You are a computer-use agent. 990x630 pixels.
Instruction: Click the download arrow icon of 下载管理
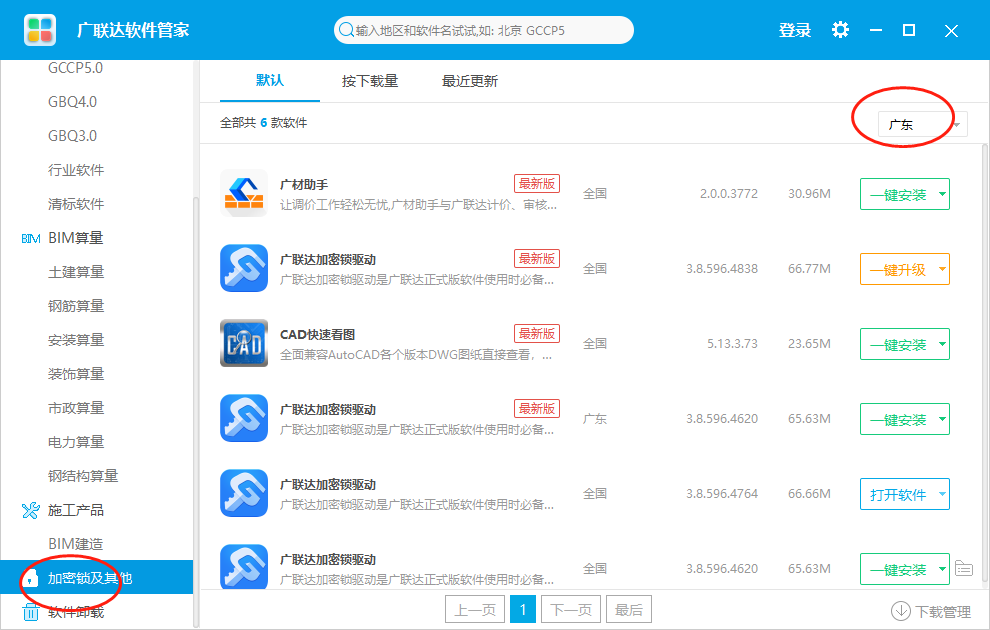900,611
